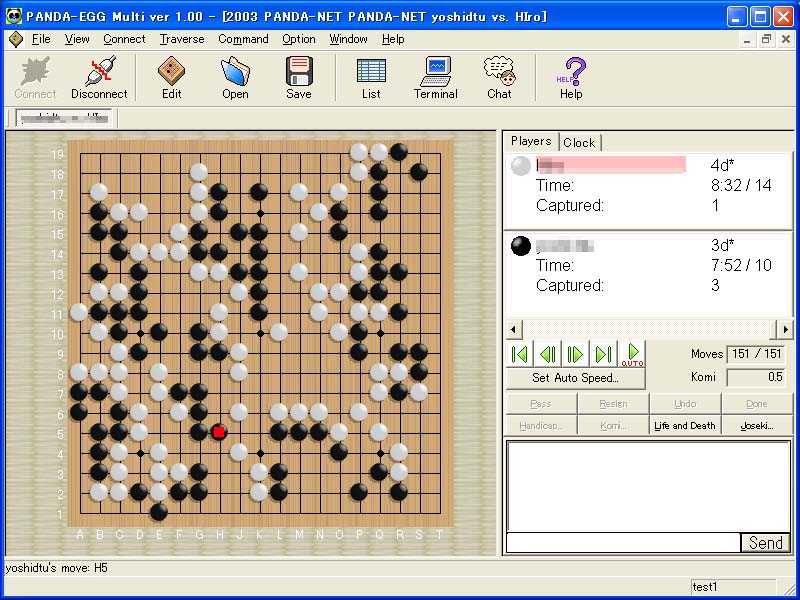Viewport: 800px width, 600px height.
Task: Open the Traverse menu
Action: point(181,39)
